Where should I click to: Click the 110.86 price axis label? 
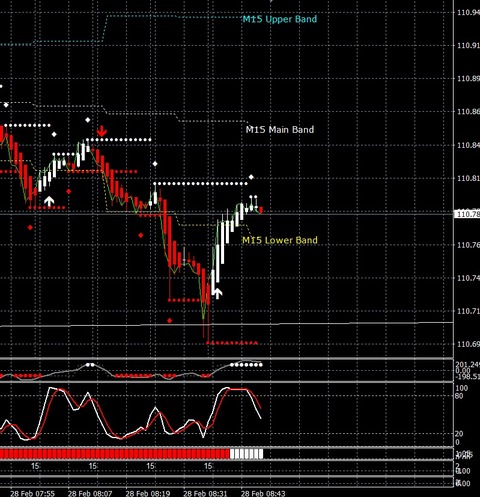click(x=468, y=112)
